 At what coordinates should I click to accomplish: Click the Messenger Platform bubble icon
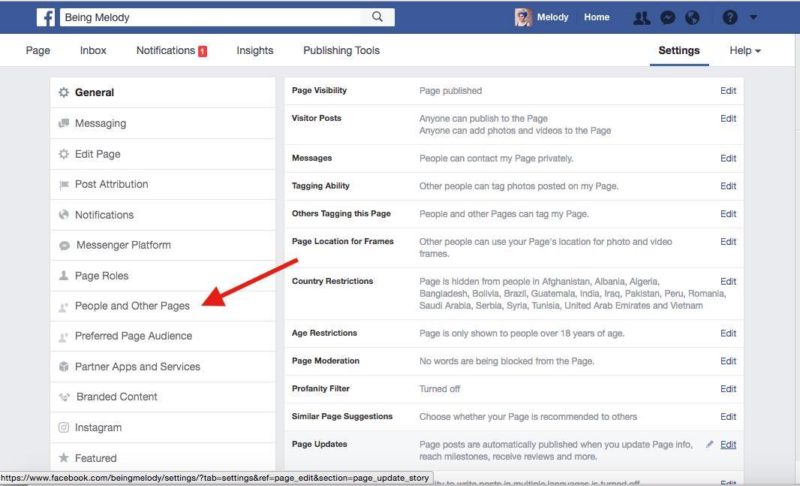click(64, 246)
